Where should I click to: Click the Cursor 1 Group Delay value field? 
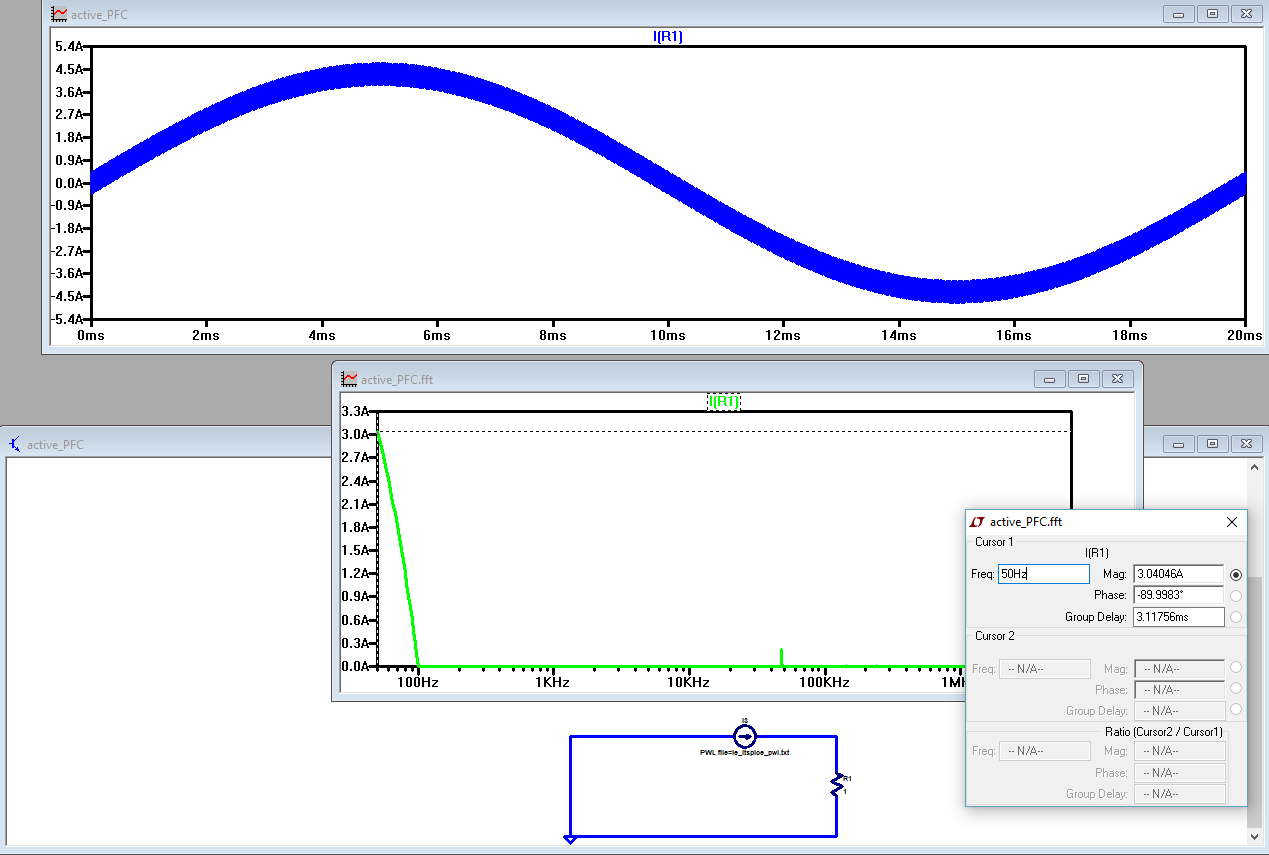tap(1178, 617)
